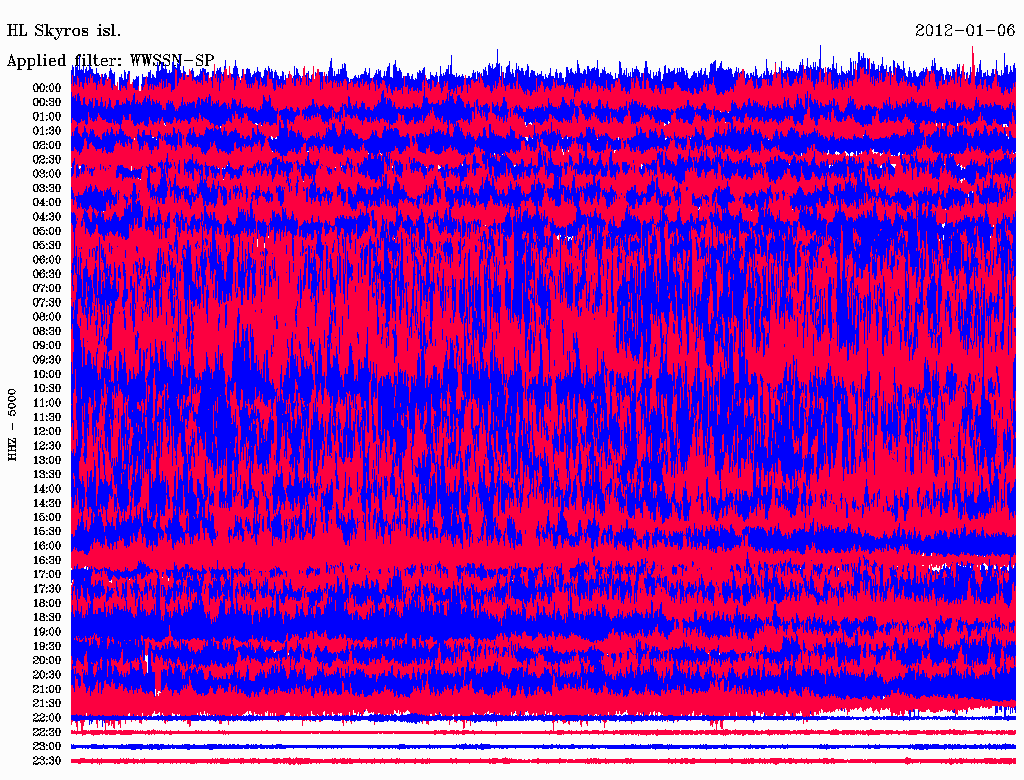The height and width of the screenshot is (780, 1024).
Task: Select the 07:30 time label
Action: point(47,302)
